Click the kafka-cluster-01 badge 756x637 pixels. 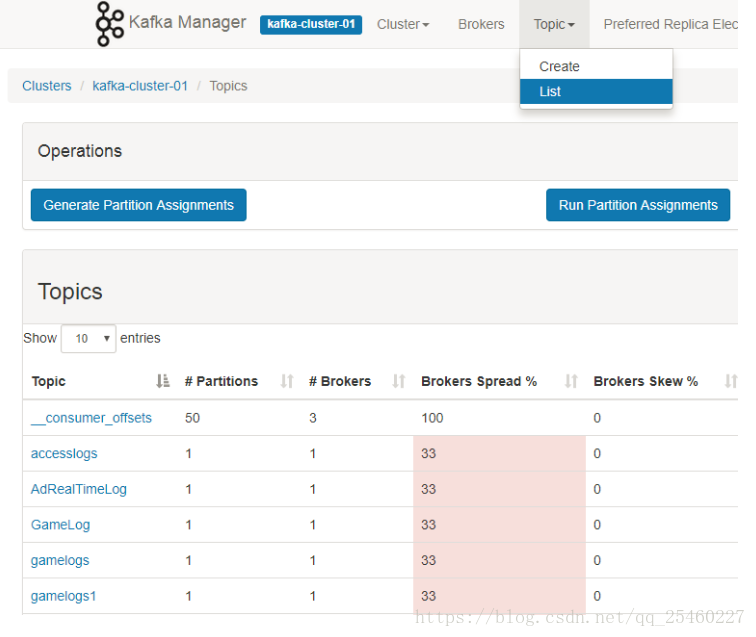click(x=311, y=24)
